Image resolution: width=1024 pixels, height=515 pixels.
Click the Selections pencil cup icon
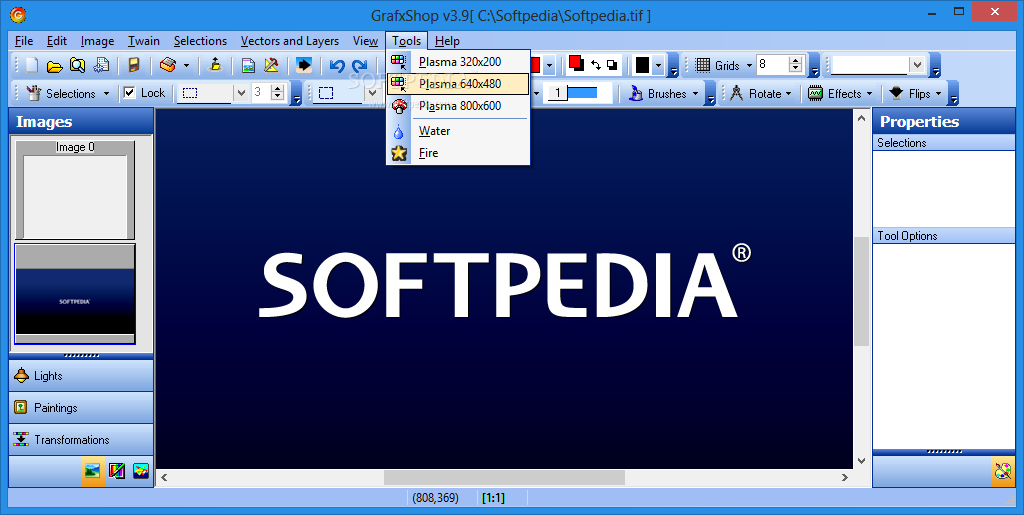[33, 93]
